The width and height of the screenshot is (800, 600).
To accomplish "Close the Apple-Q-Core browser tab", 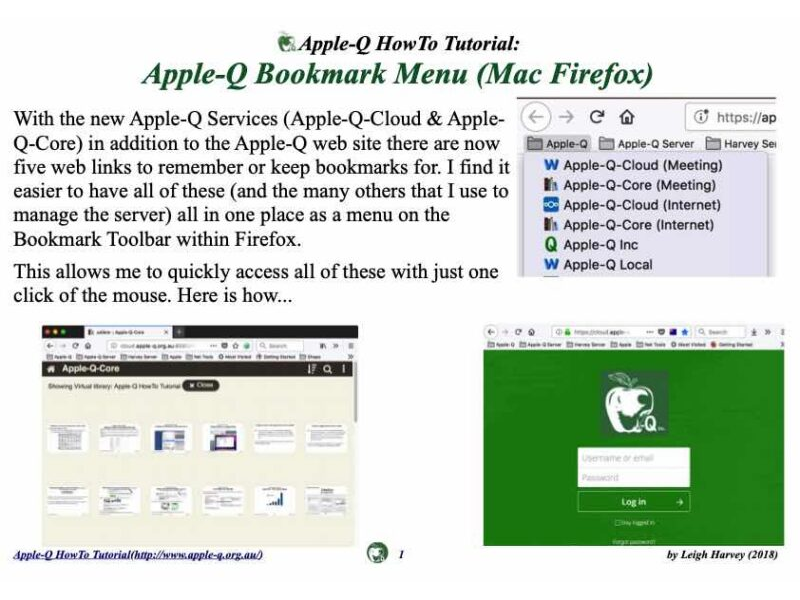I will pyautogui.click(x=166, y=332).
